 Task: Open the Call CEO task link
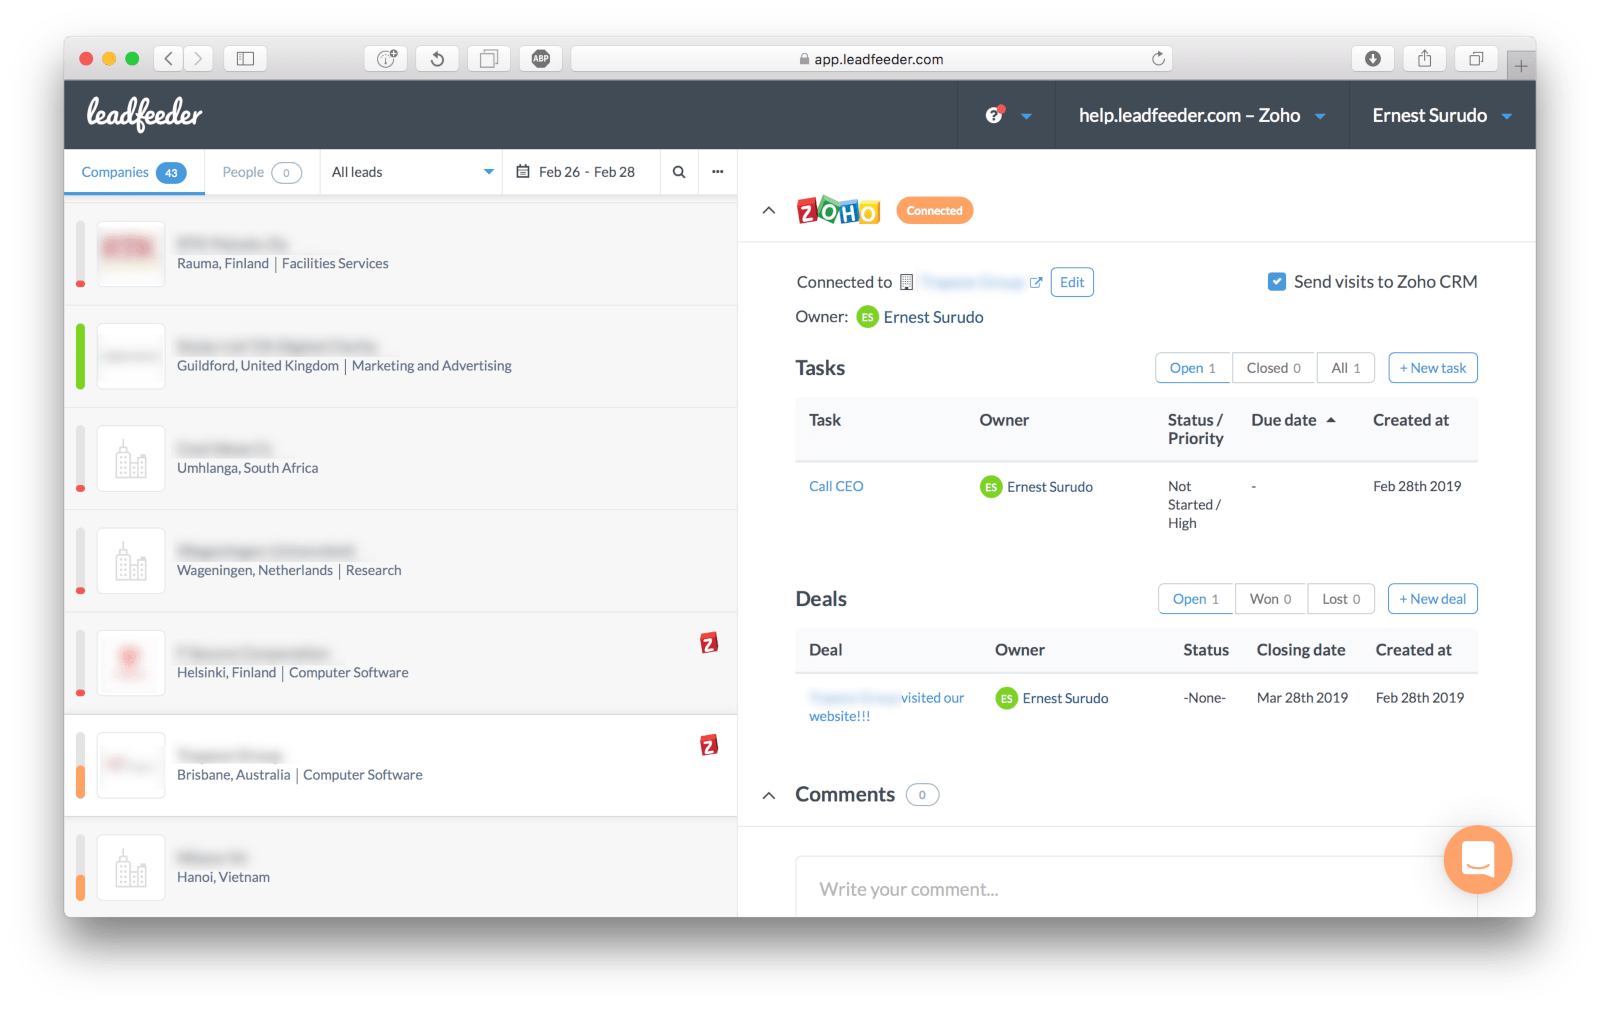[836, 486]
